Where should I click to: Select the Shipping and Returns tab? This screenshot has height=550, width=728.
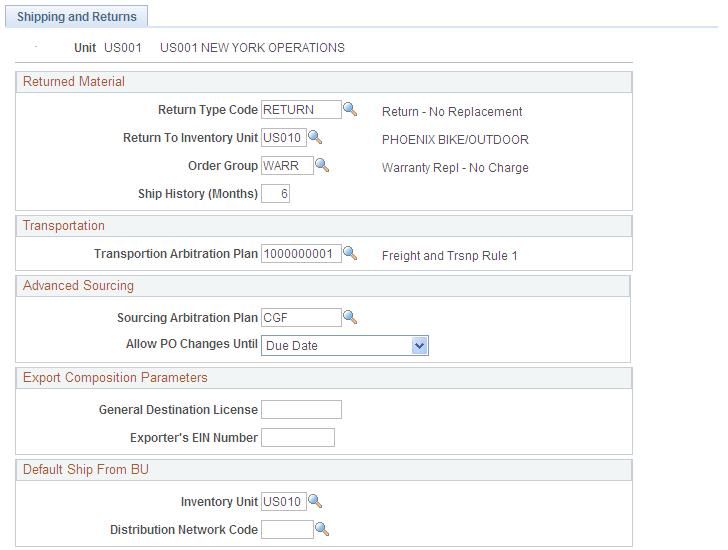point(77,17)
